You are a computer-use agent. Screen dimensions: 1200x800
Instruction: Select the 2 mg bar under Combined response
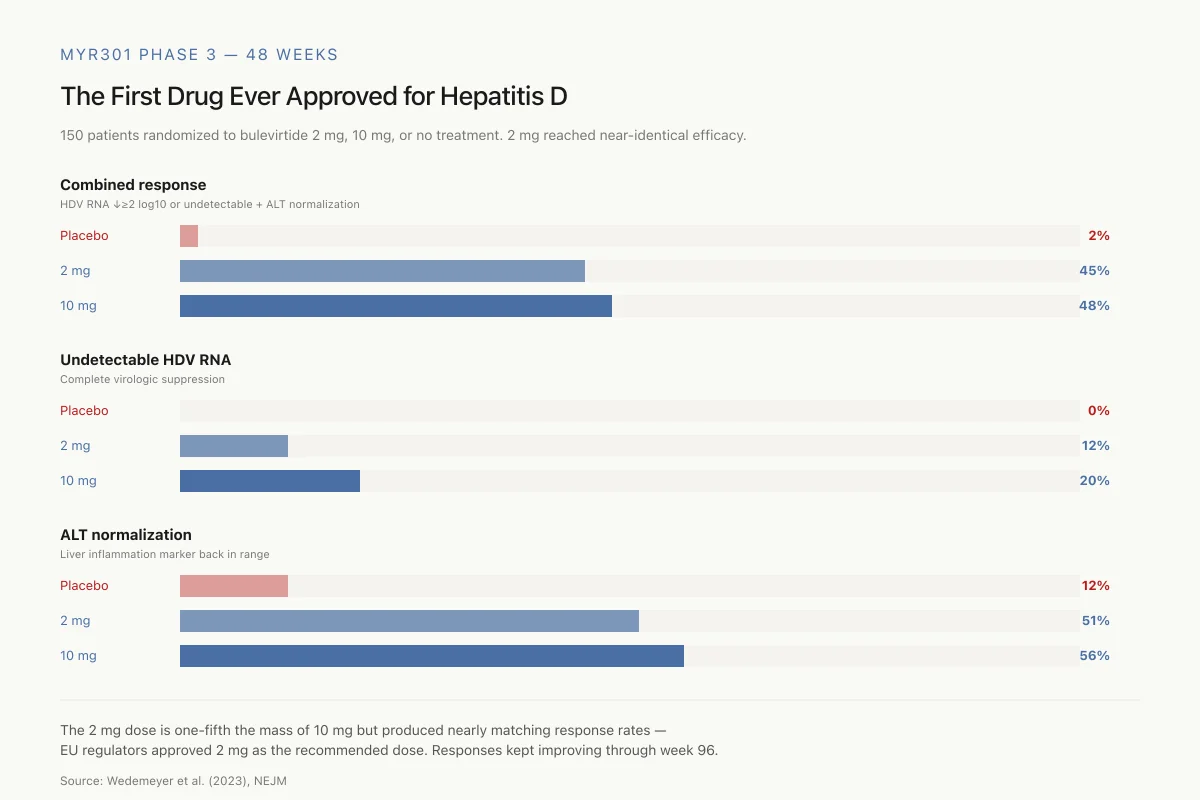point(382,271)
